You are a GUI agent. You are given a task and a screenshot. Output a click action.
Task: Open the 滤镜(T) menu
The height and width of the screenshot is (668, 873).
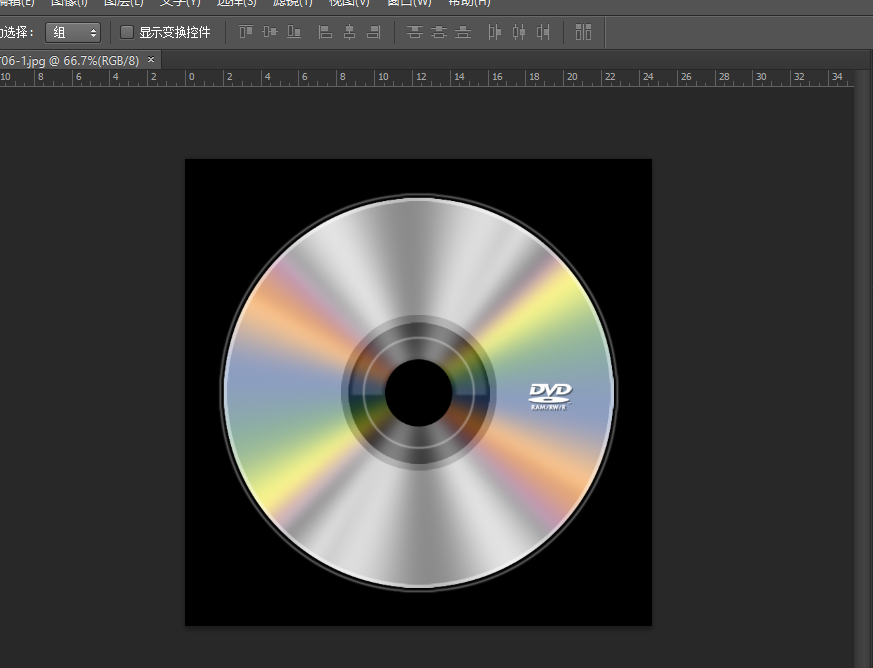pyautogui.click(x=293, y=3)
